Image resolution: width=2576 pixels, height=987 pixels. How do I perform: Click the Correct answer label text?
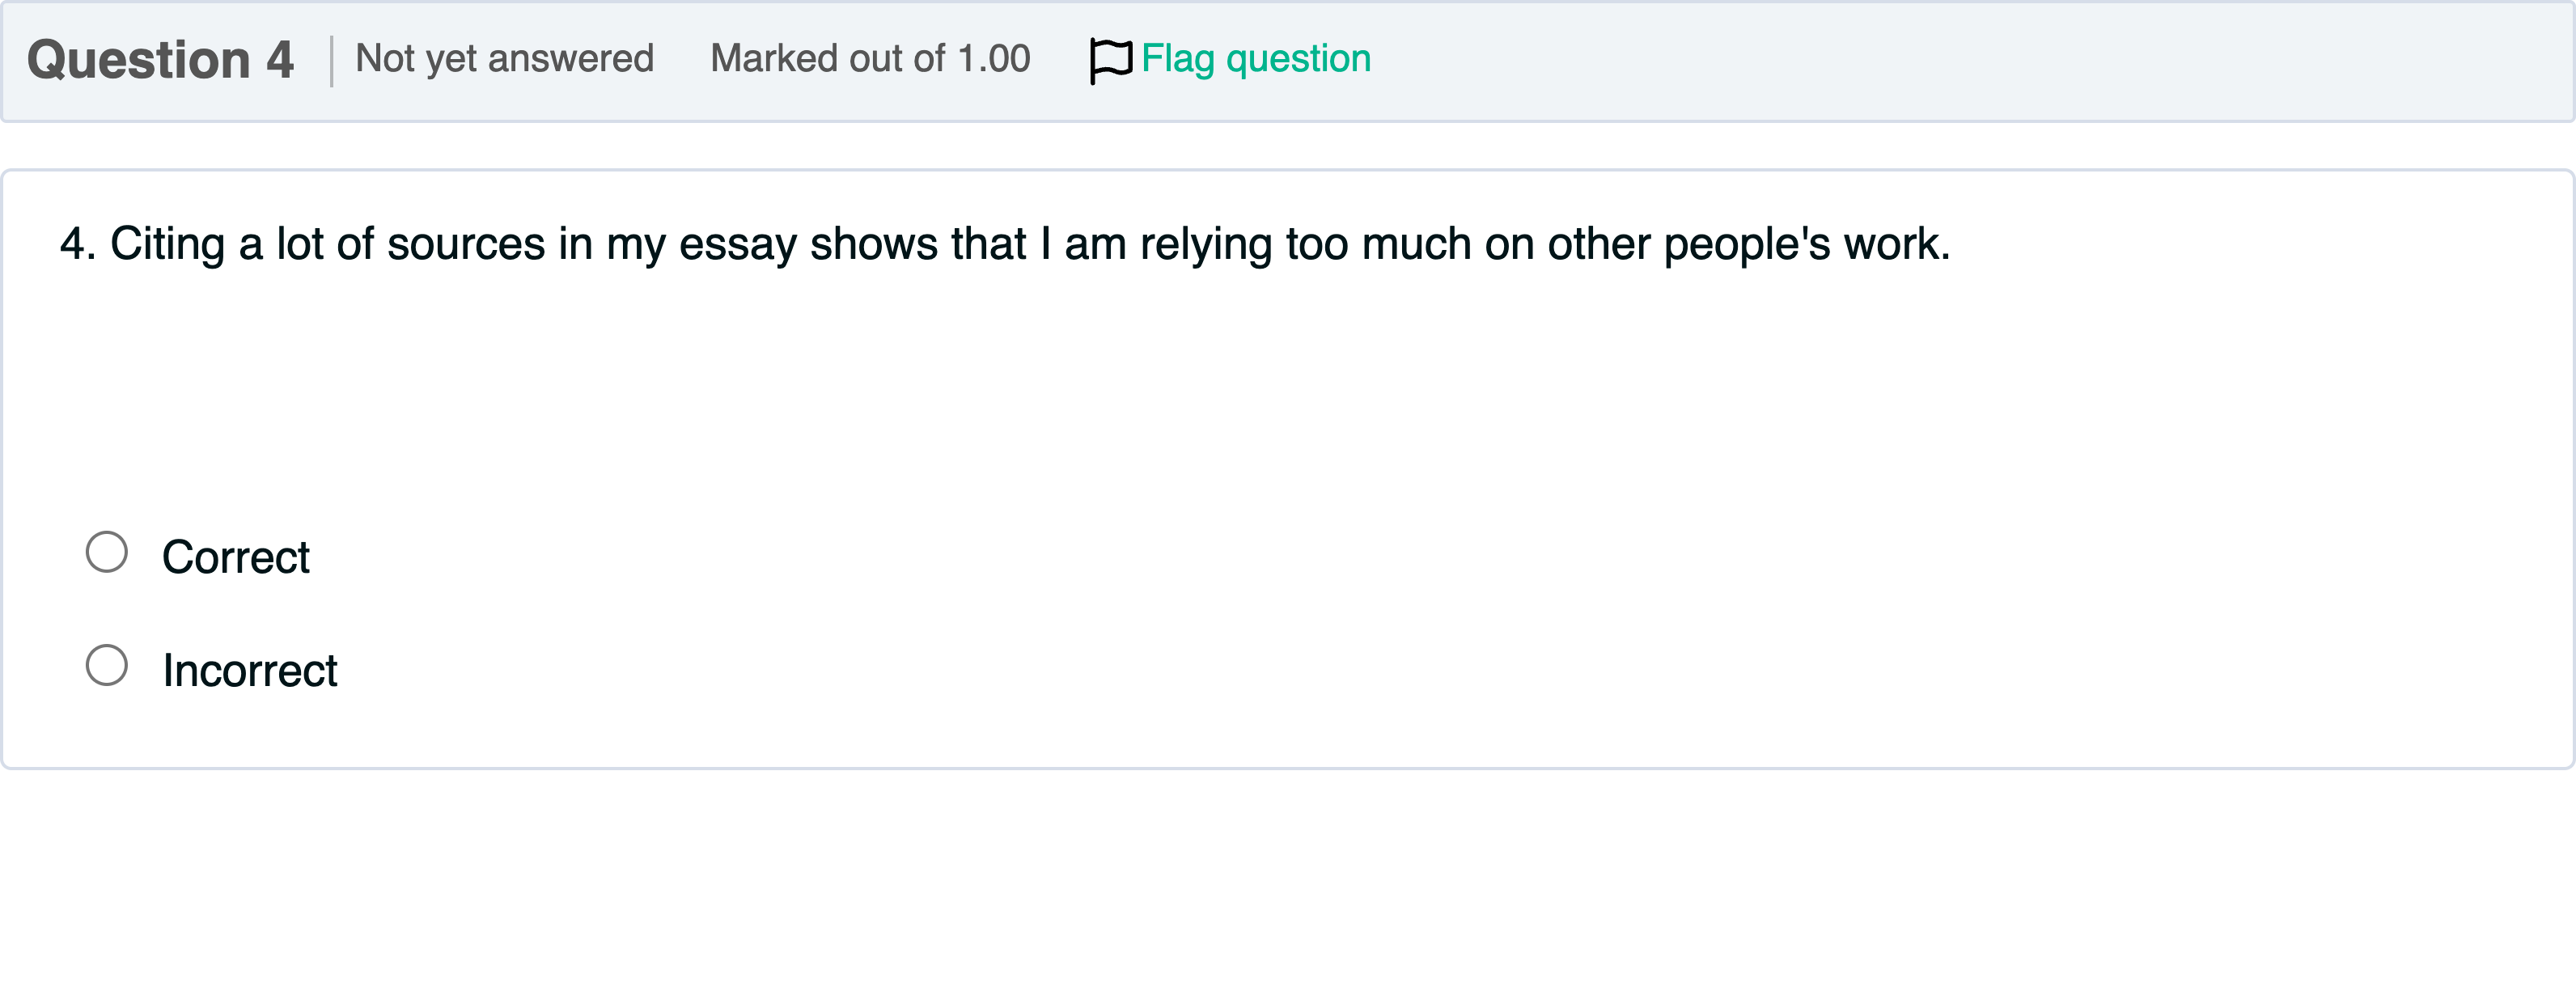(236, 557)
